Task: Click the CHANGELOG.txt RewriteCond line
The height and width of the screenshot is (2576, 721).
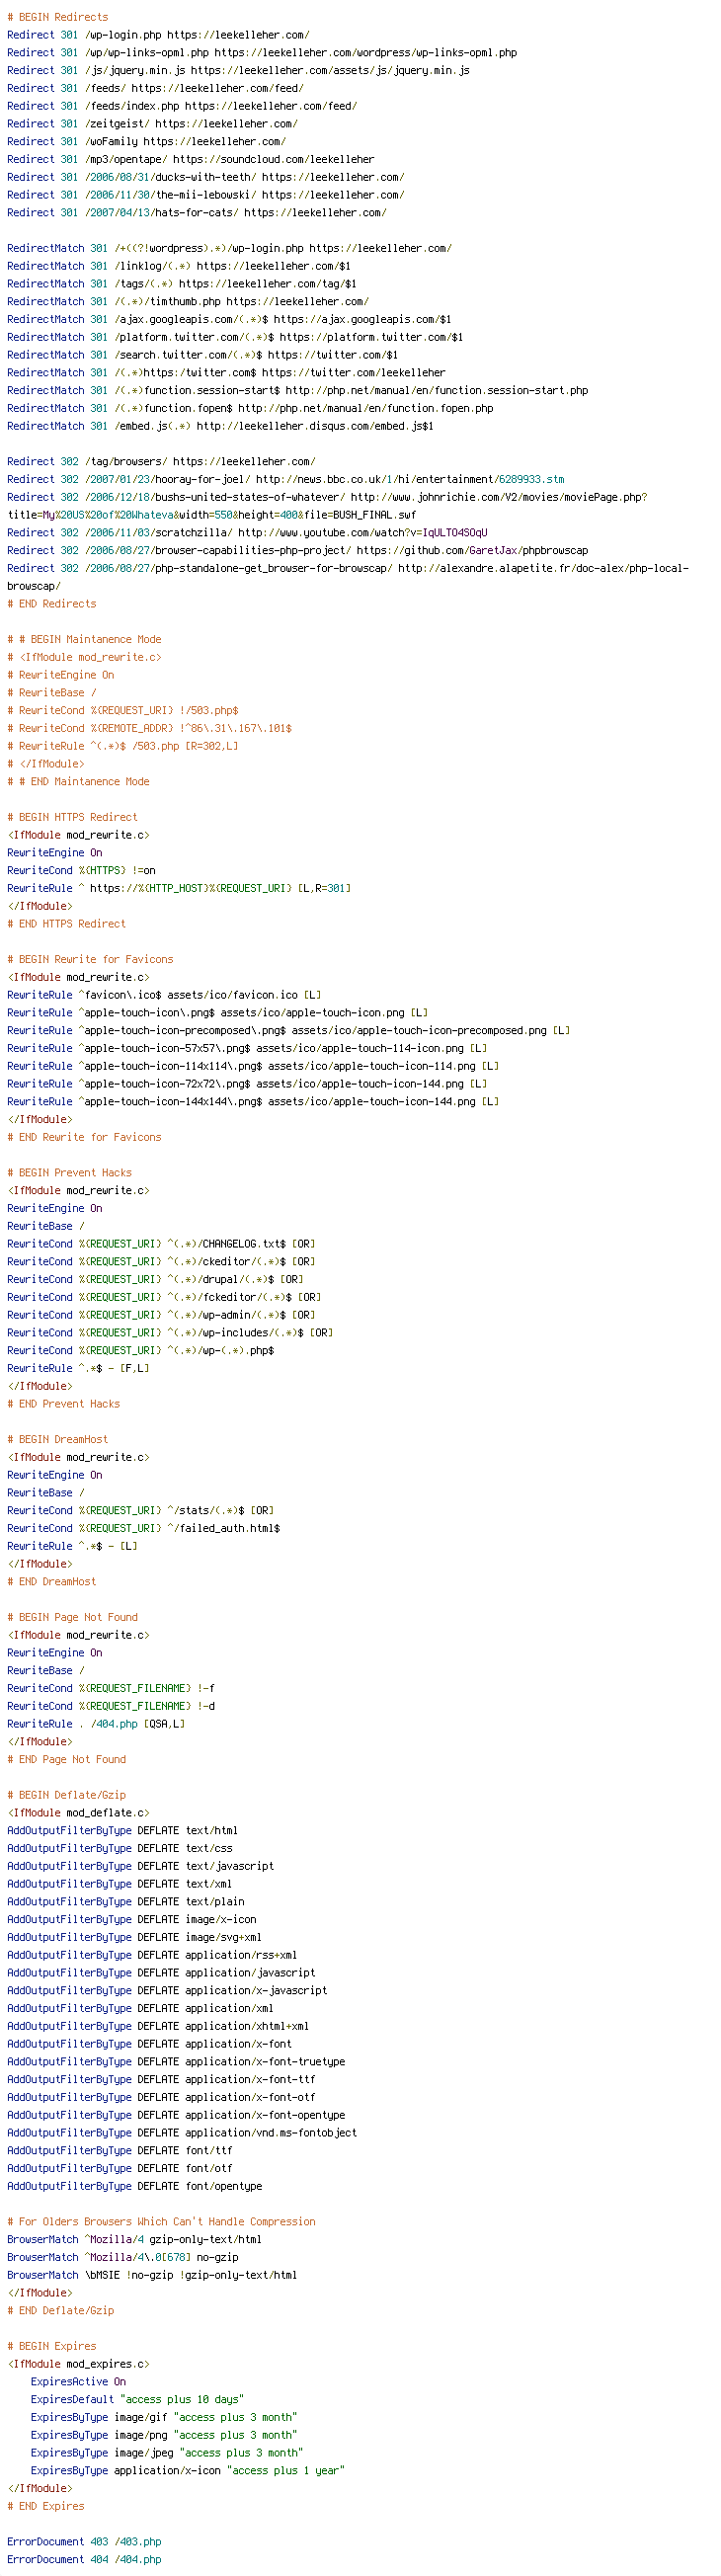Action: [x=161, y=1244]
